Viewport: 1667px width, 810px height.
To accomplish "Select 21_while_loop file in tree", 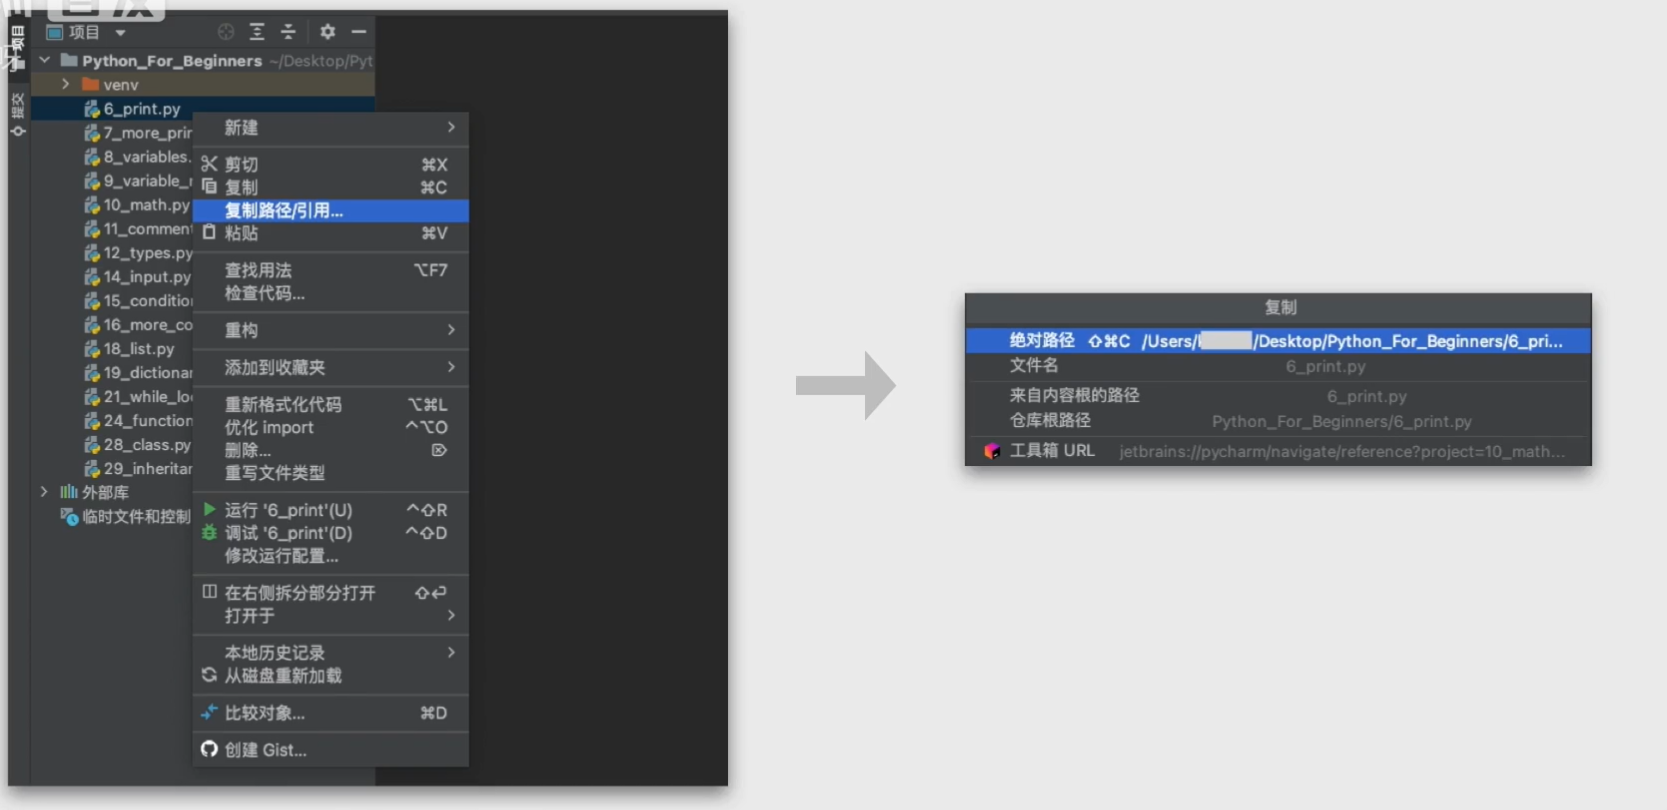I will point(138,397).
